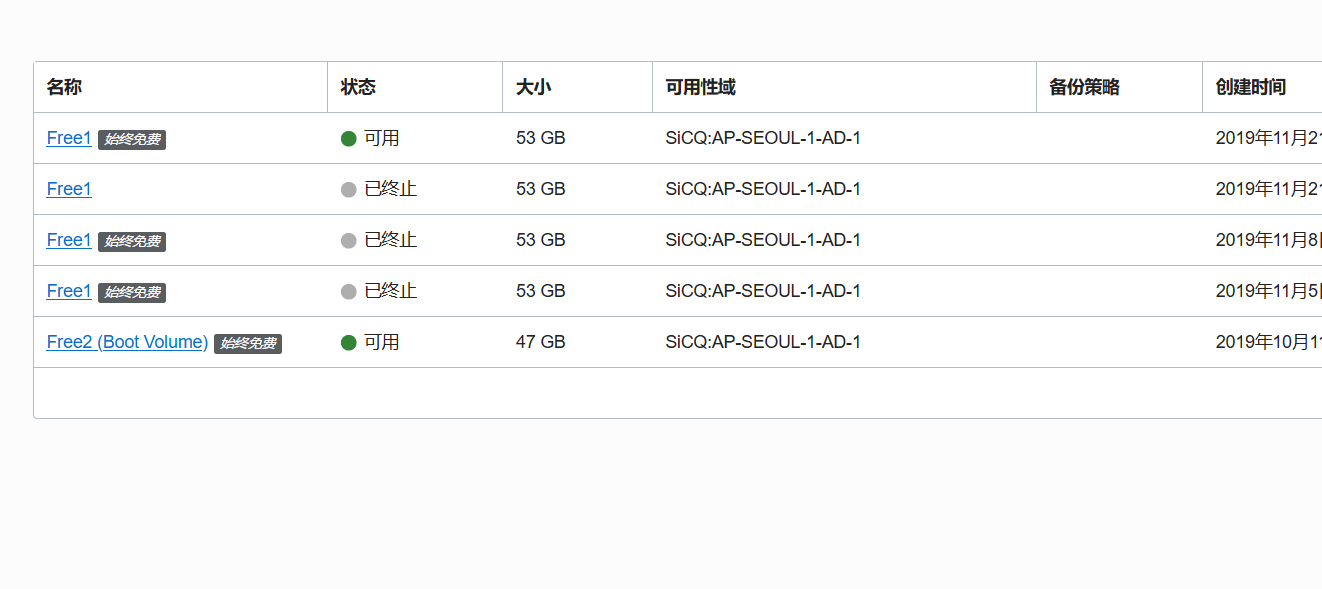Click 始终免费 badge beside the available Free1

132,140
